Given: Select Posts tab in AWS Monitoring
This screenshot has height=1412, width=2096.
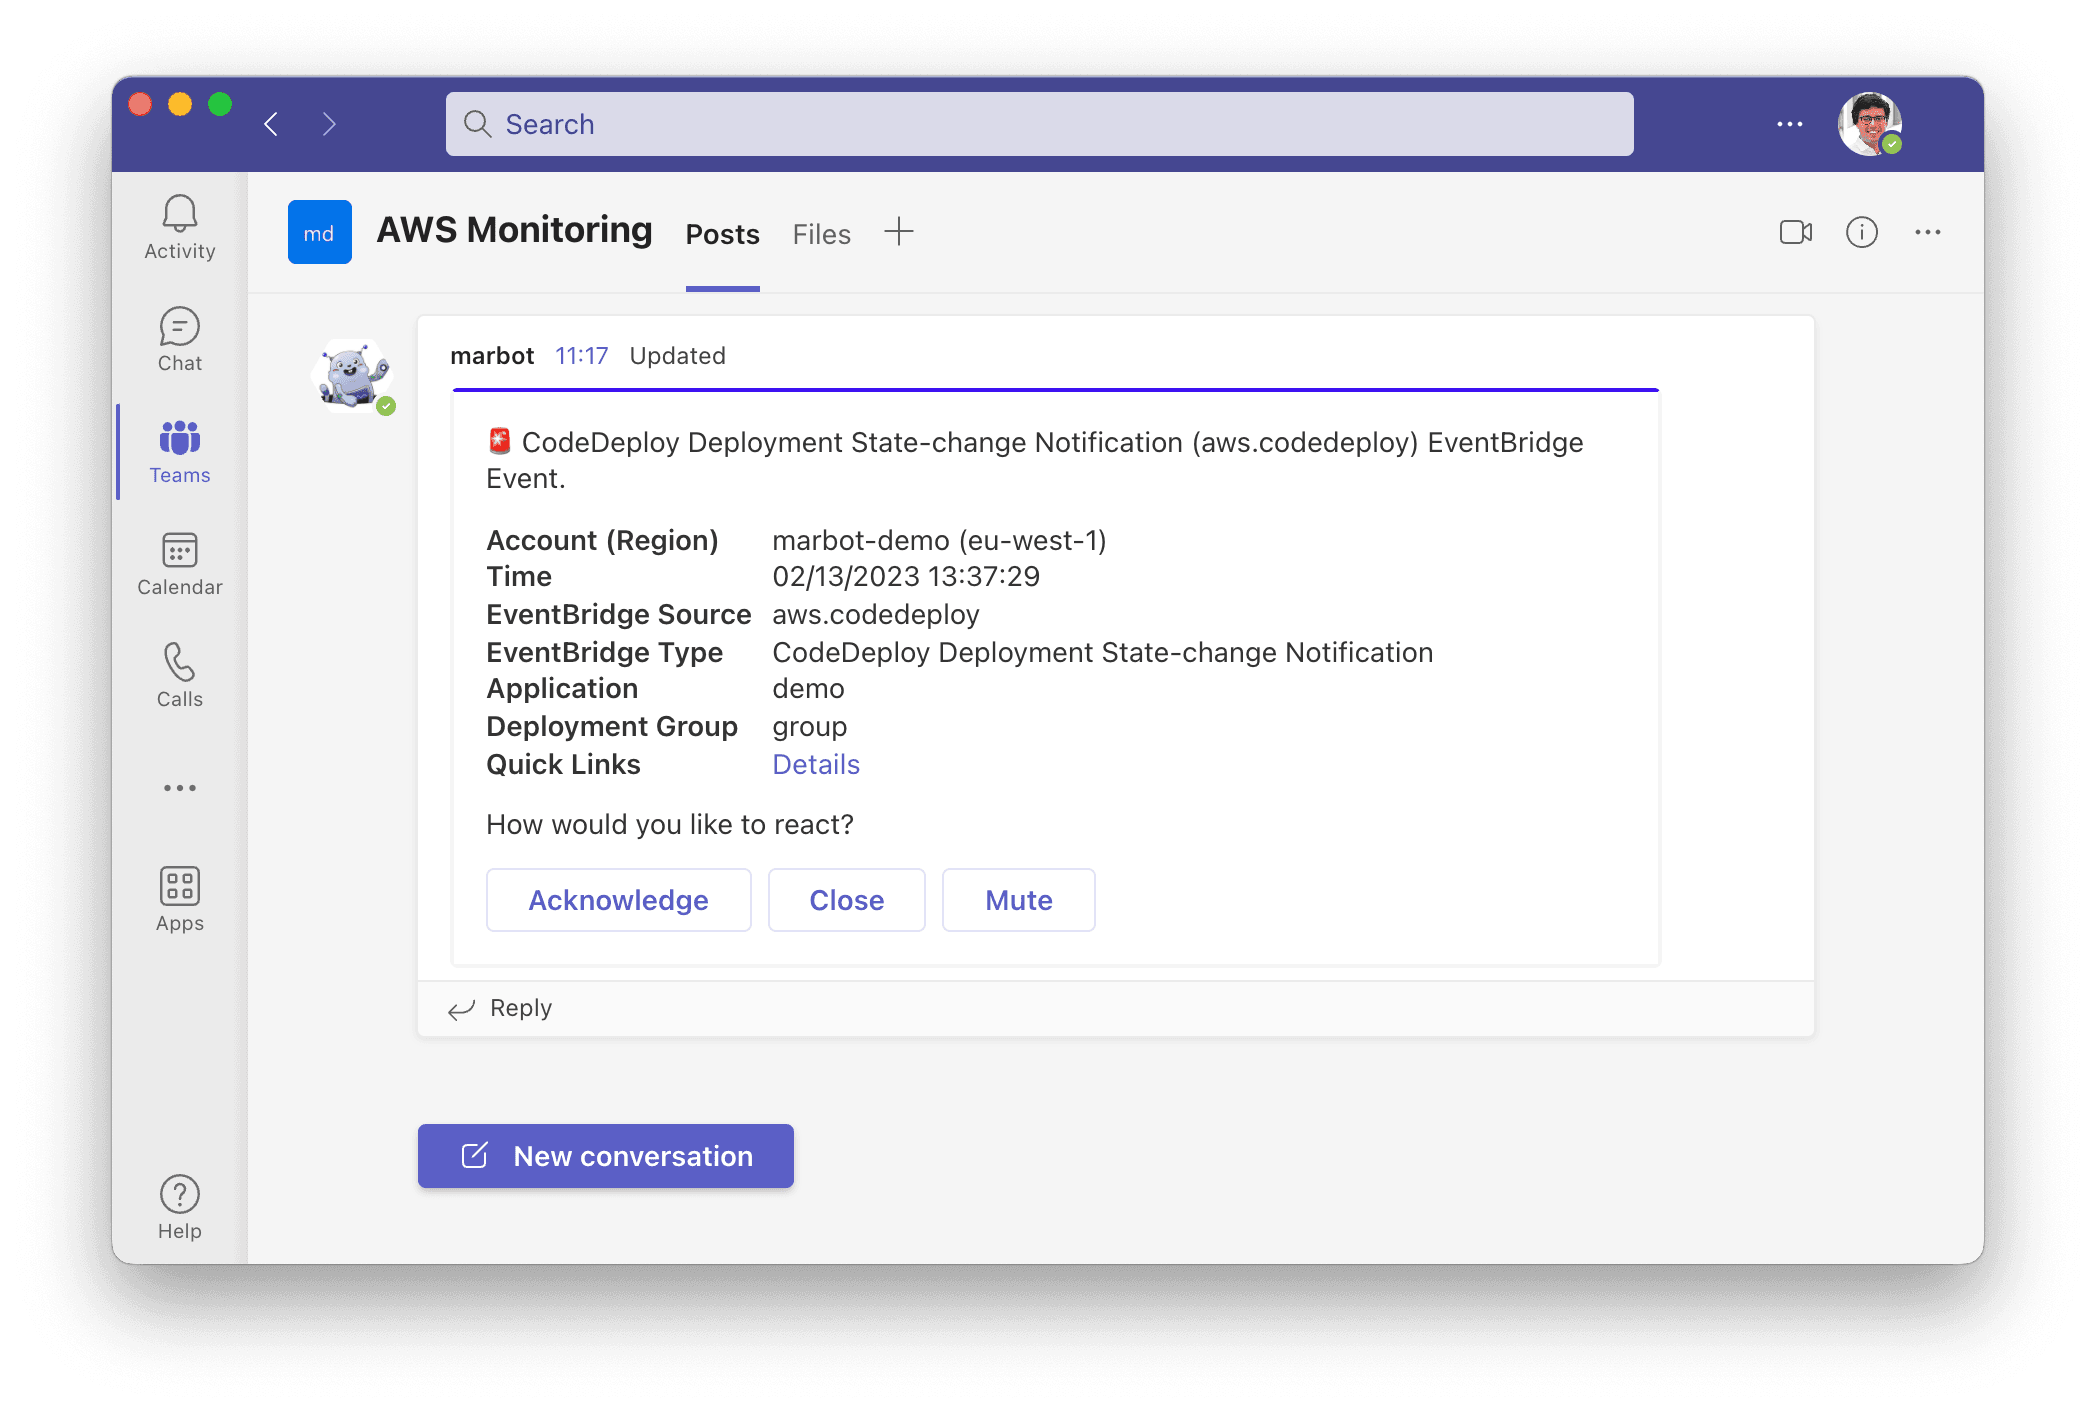Looking at the screenshot, I should point(723,233).
